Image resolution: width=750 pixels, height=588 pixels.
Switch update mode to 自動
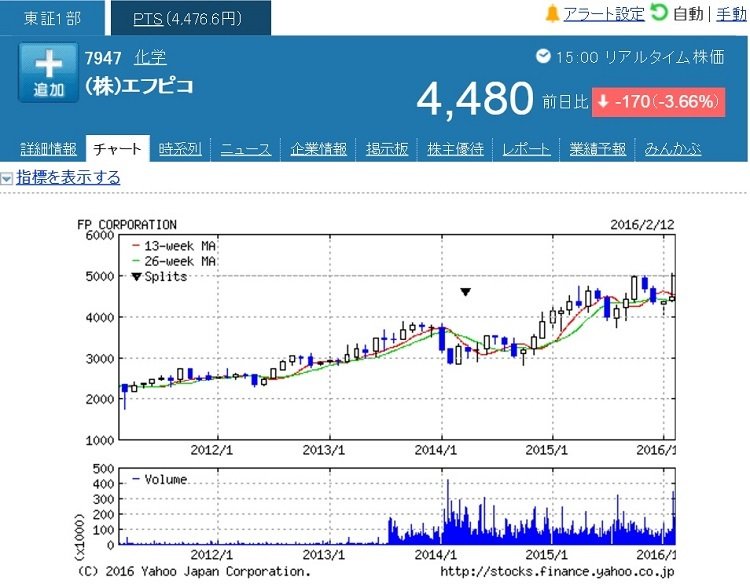(688, 14)
